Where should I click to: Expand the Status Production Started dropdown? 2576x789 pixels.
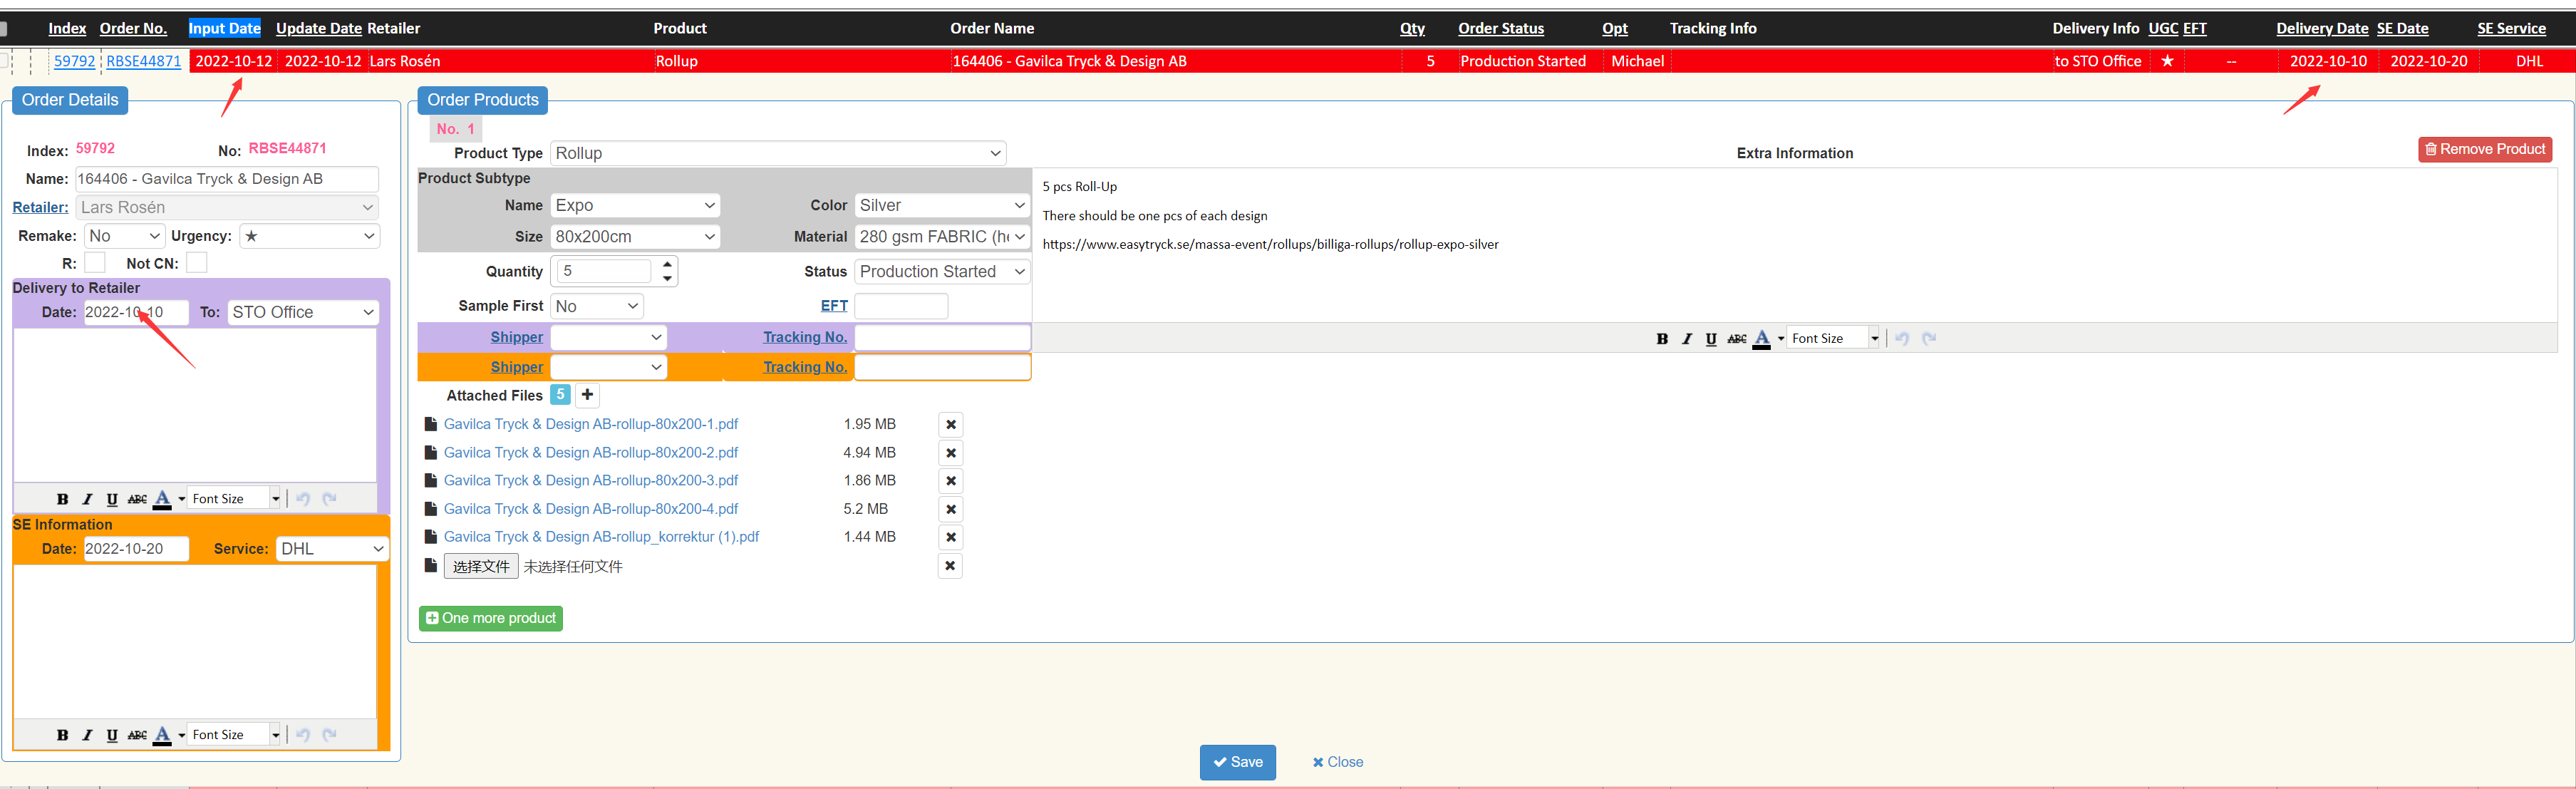click(x=941, y=272)
